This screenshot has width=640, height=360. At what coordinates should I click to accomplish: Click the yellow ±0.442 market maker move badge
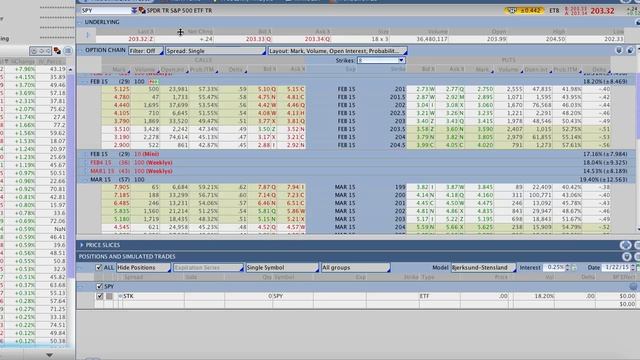[x=524, y=11]
